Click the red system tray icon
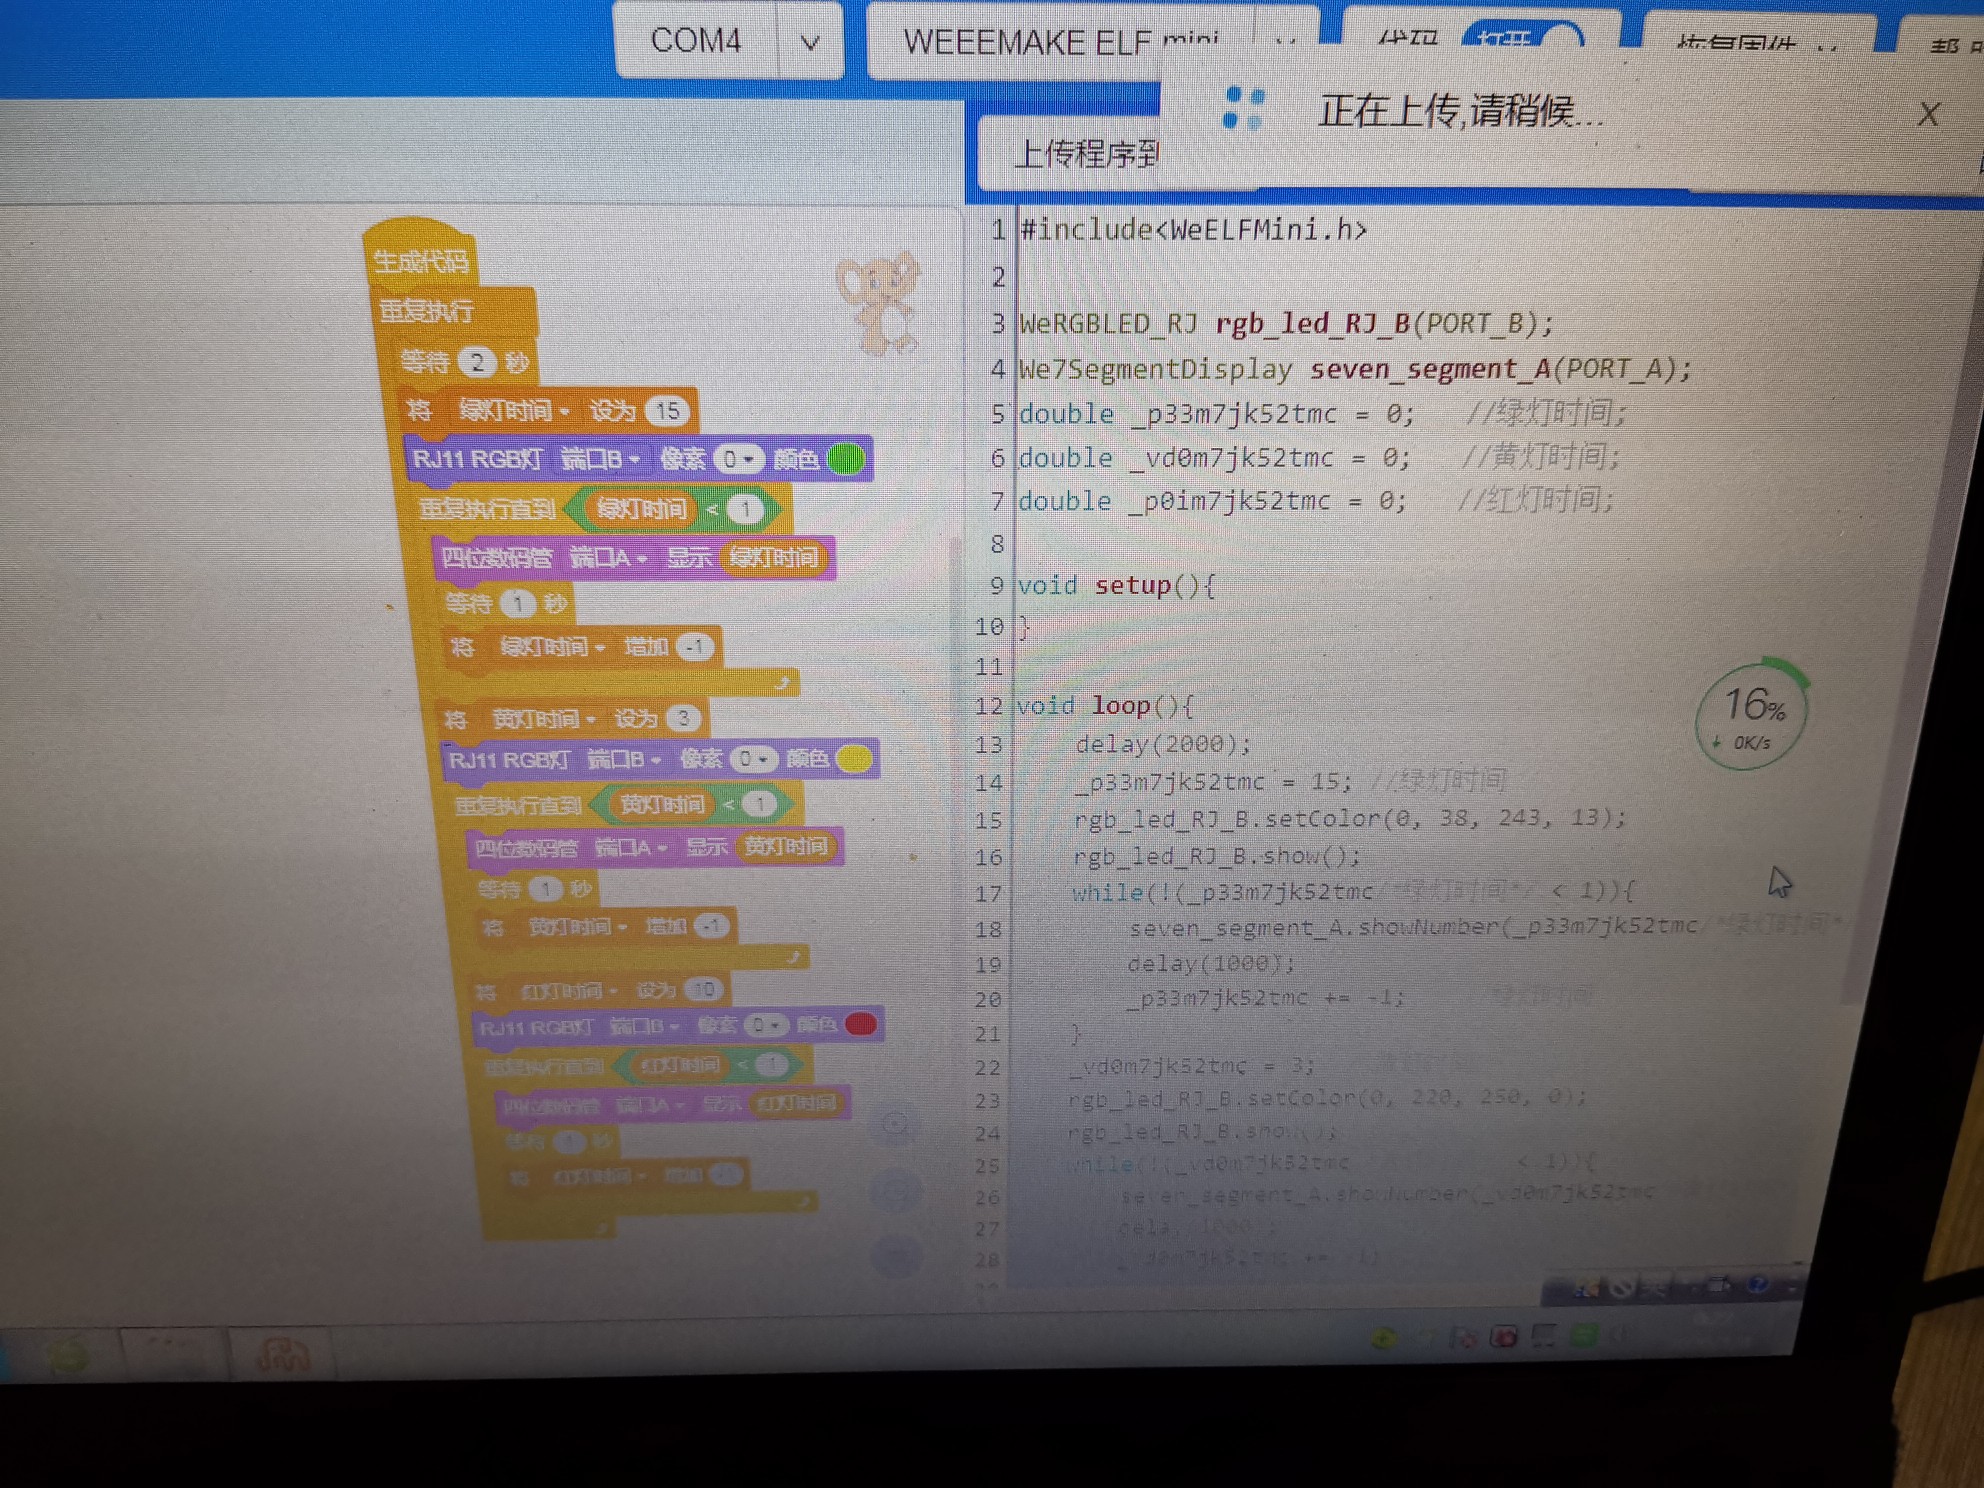This screenshot has height=1488, width=1984. pyautogui.click(x=1503, y=1337)
